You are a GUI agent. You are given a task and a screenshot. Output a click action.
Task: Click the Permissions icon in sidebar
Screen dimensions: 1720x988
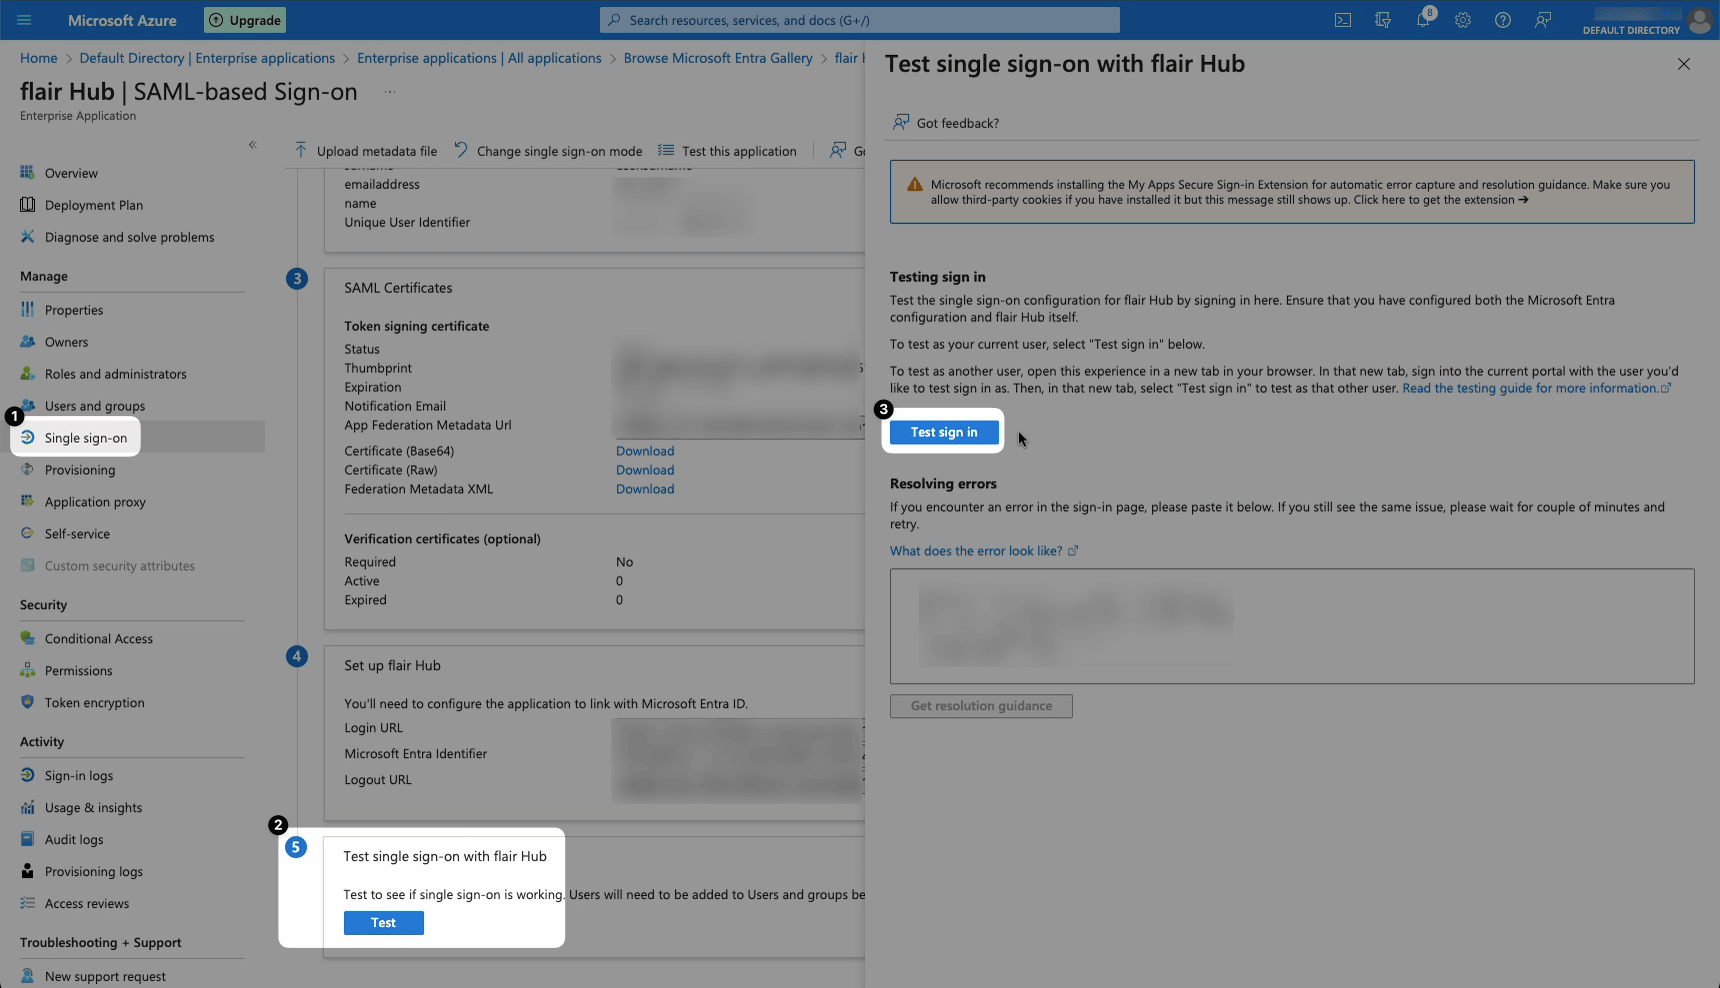coord(28,671)
